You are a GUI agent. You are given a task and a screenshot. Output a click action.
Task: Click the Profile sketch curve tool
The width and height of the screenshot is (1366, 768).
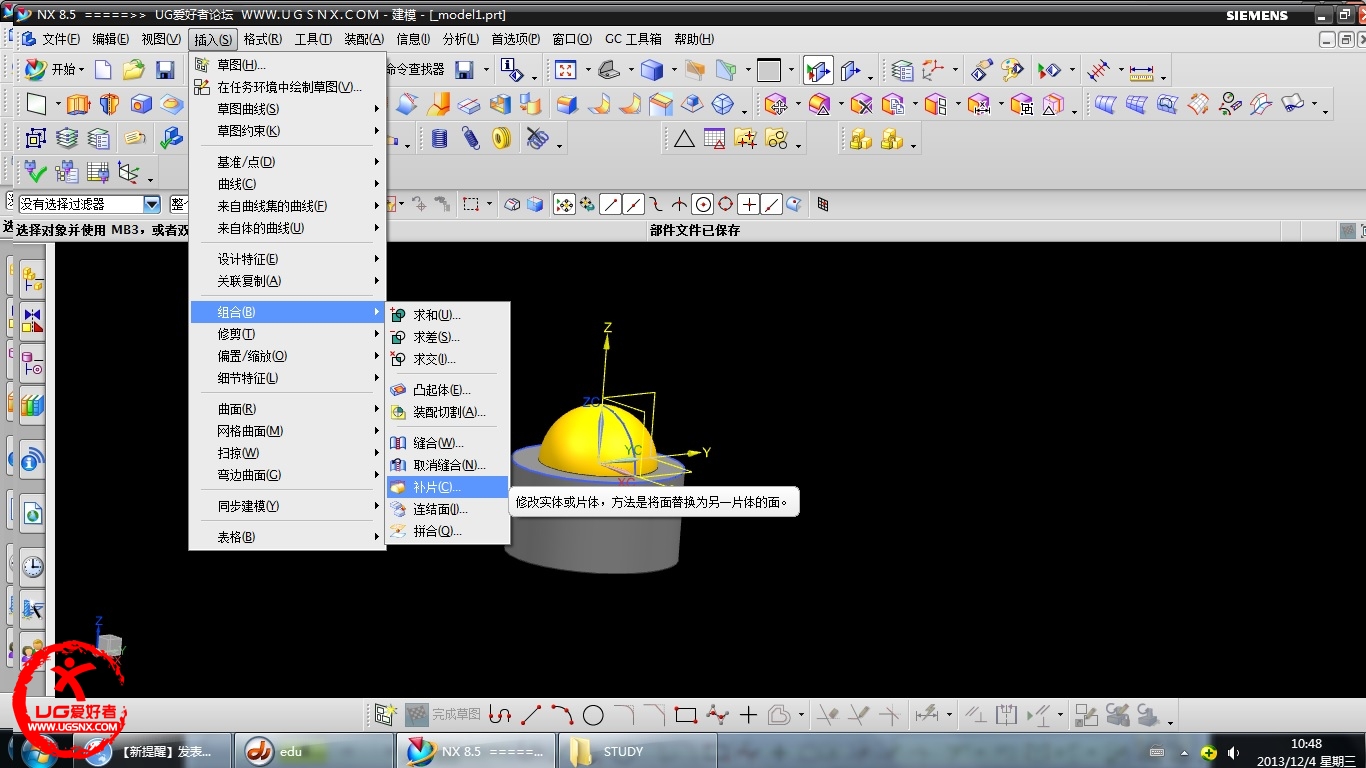pos(500,715)
